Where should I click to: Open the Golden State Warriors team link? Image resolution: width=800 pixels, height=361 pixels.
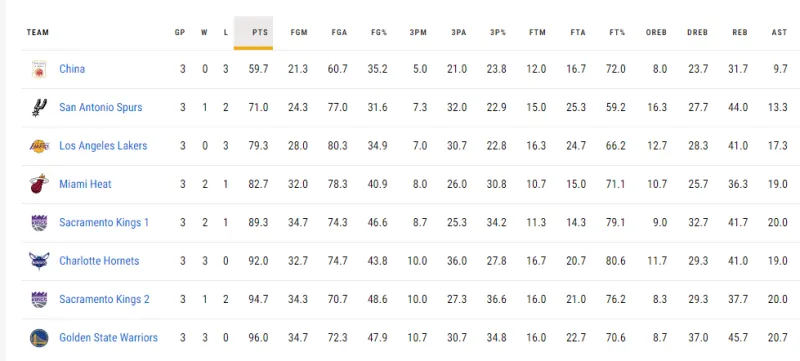108,338
